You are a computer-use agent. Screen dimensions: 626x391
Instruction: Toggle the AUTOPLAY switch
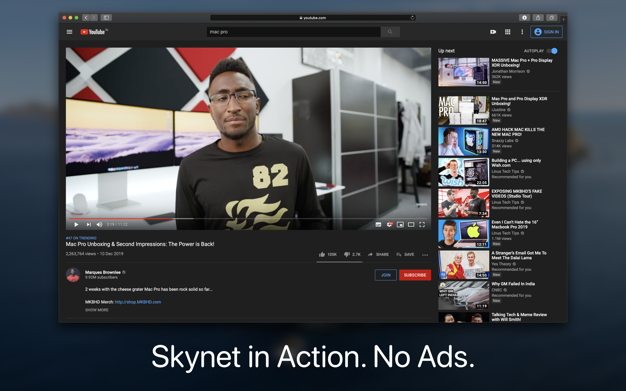(553, 51)
